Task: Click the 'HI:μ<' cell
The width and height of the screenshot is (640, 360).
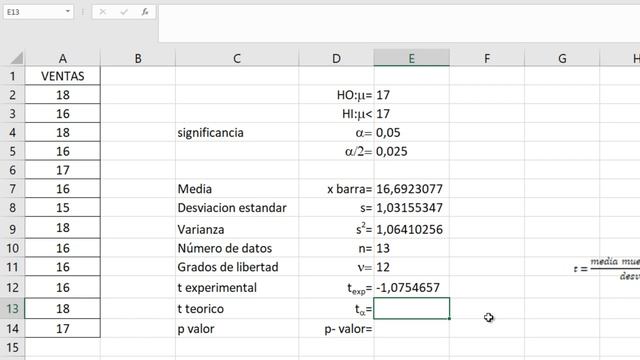Action: click(336, 113)
